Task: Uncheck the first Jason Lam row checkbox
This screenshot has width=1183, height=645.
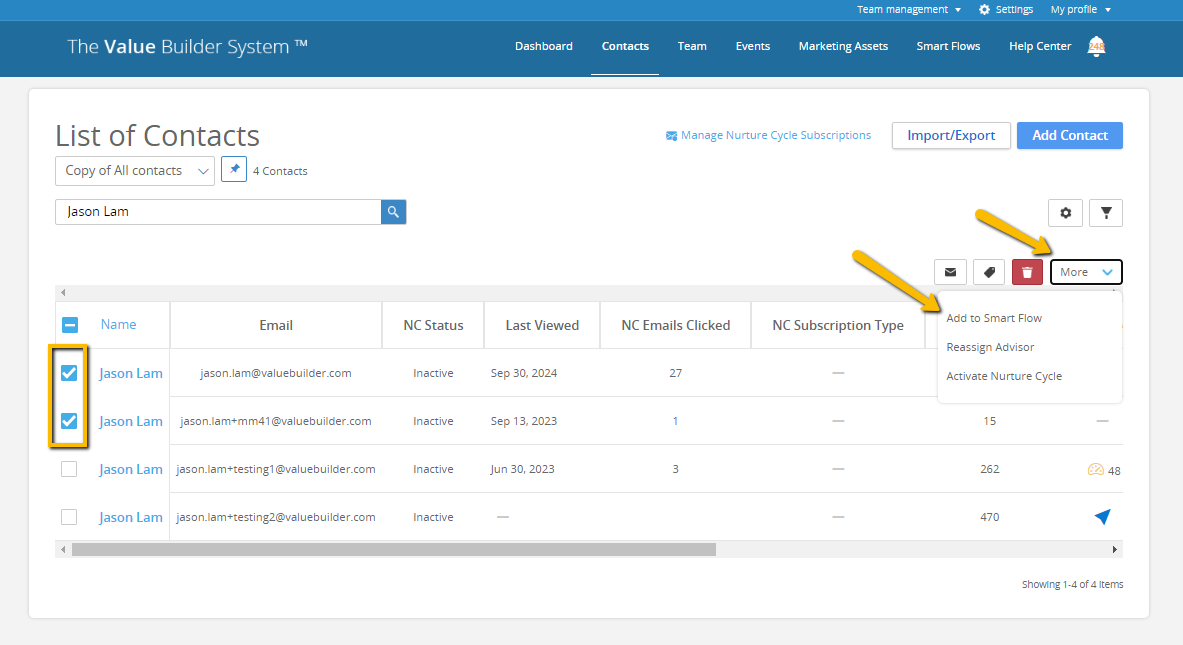Action: tap(69, 372)
